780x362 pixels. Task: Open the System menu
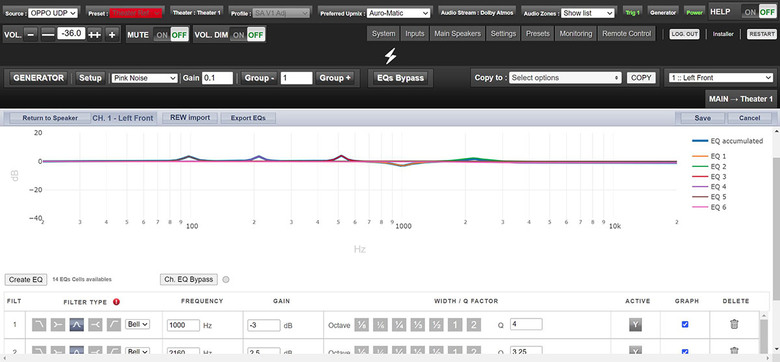click(384, 34)
